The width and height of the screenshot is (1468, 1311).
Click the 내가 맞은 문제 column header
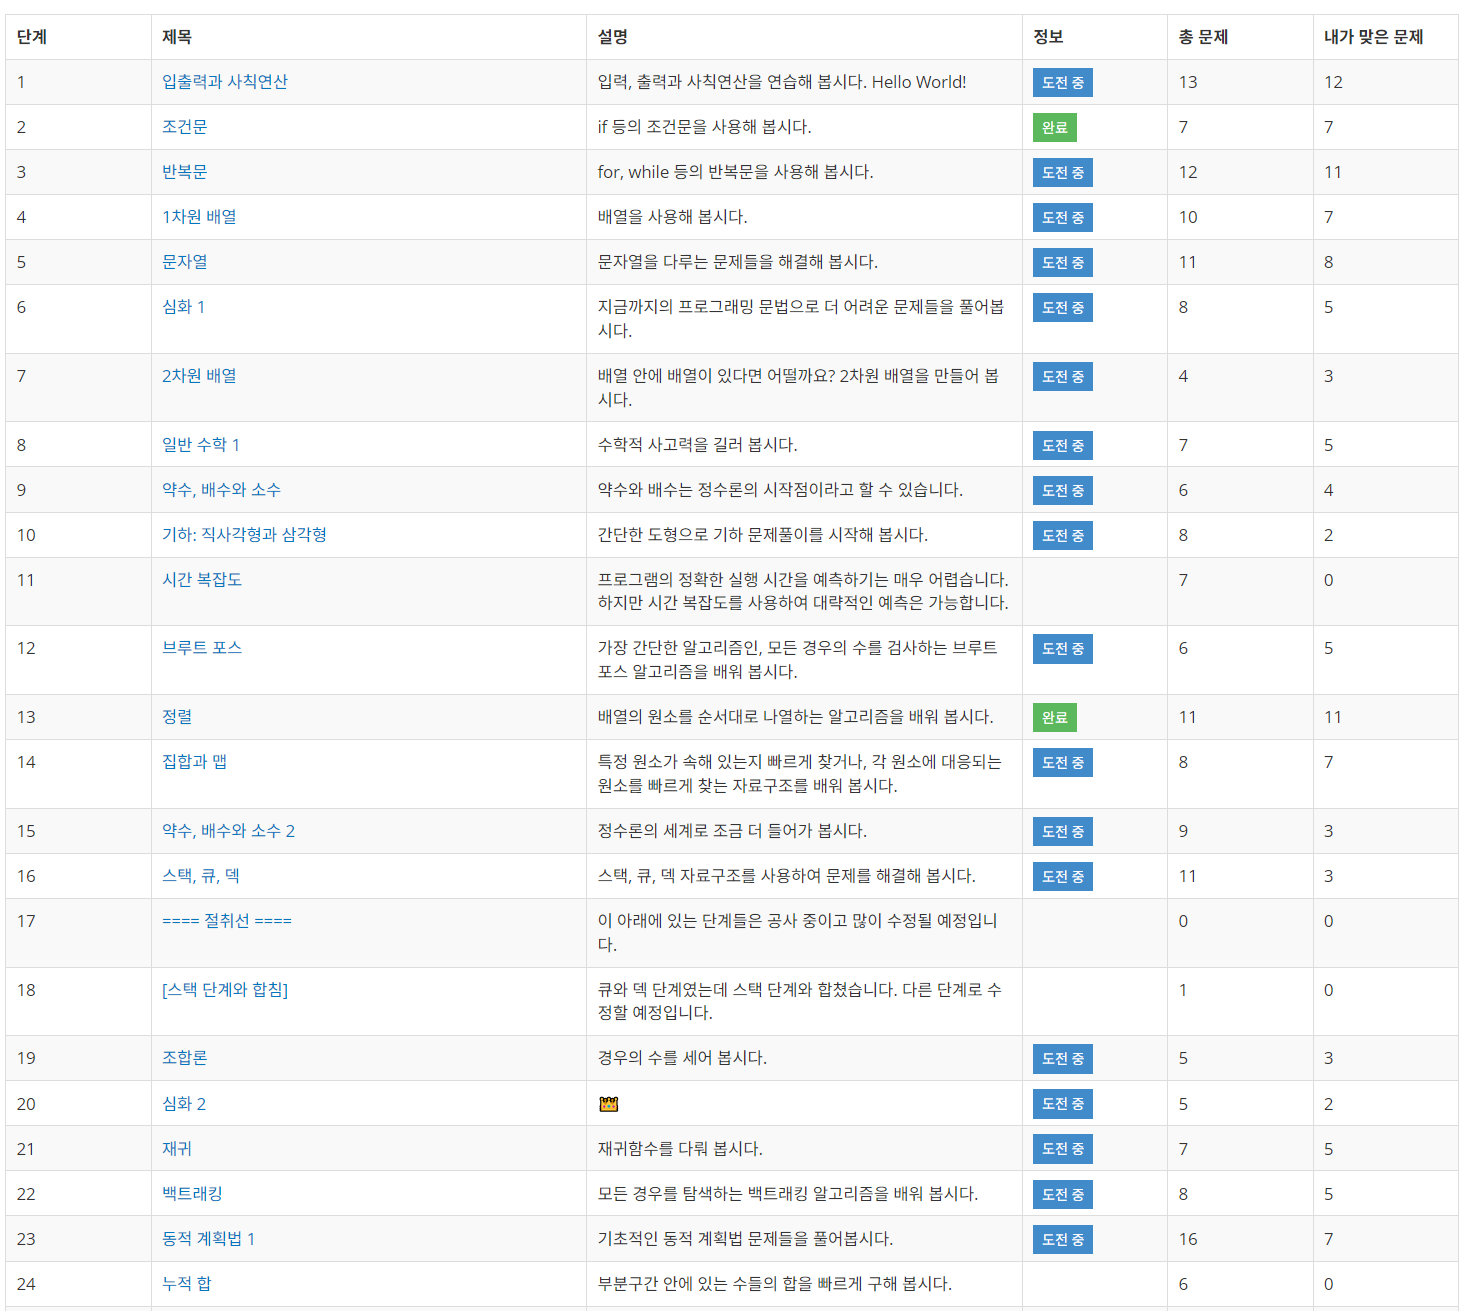point(1373,37)
